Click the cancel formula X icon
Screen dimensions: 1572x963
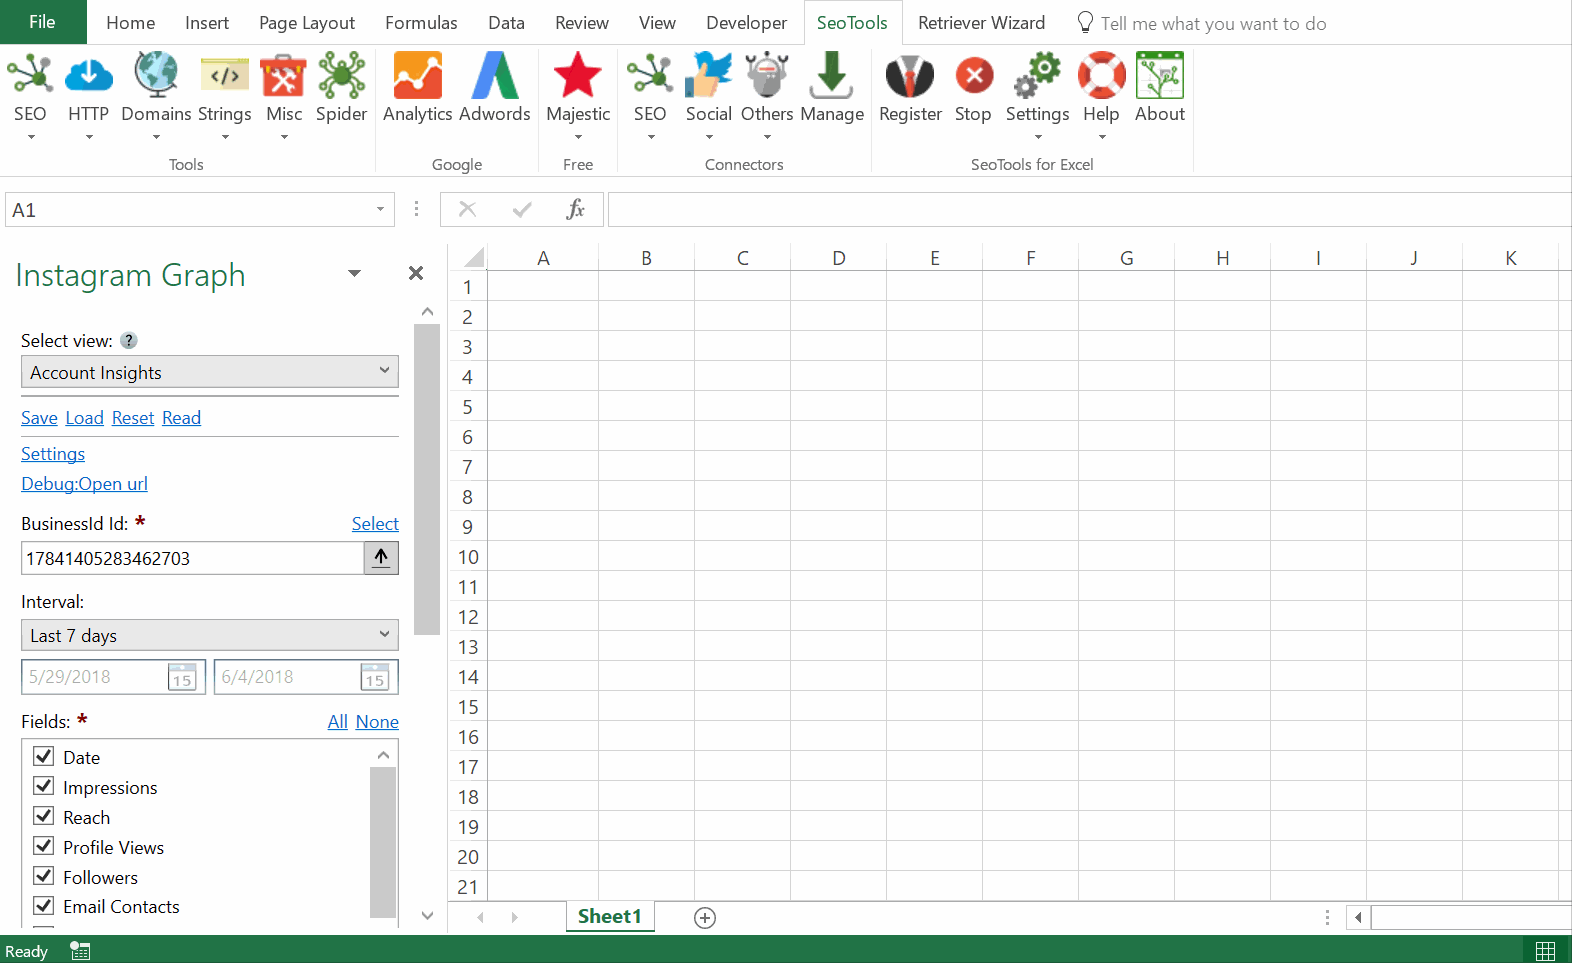[467, 209]
